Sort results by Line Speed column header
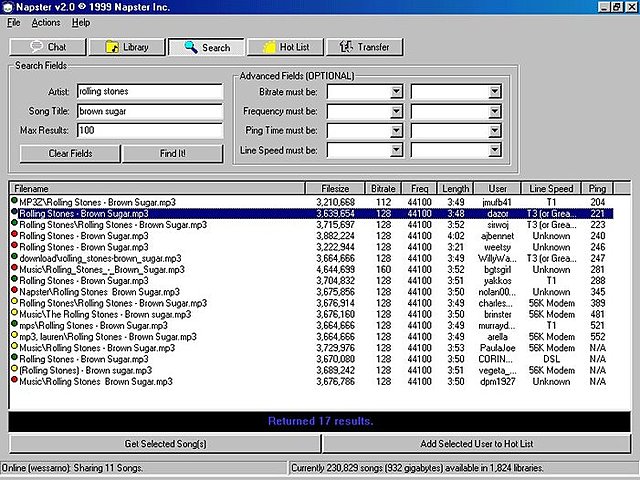The width and height of the screenshot is (640, 480). [551, 189]
